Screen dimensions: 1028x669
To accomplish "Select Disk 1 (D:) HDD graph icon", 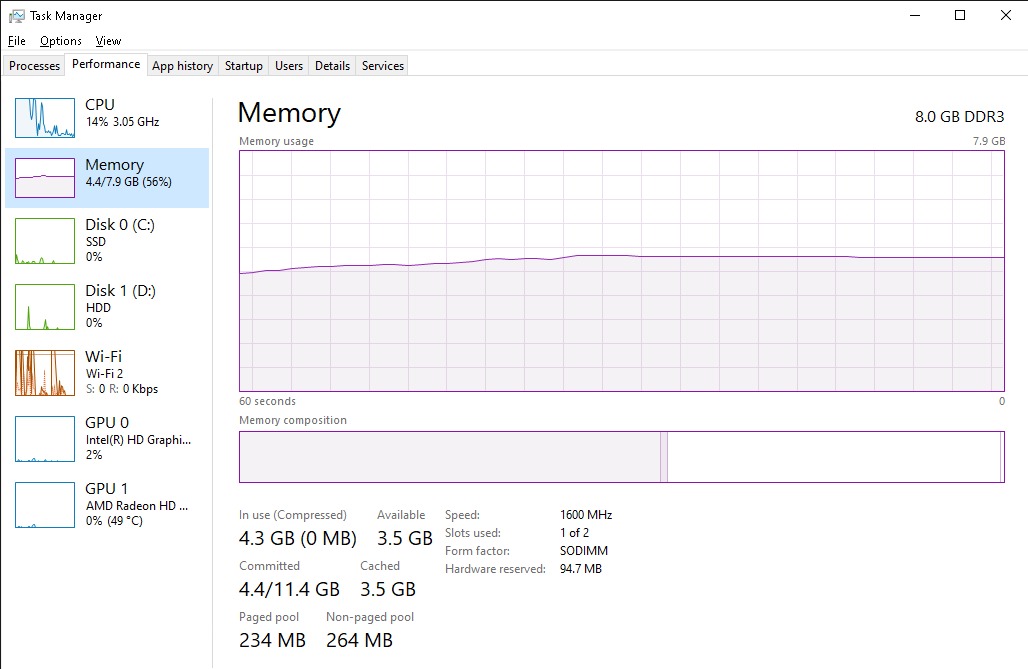I will click(45, 306).
